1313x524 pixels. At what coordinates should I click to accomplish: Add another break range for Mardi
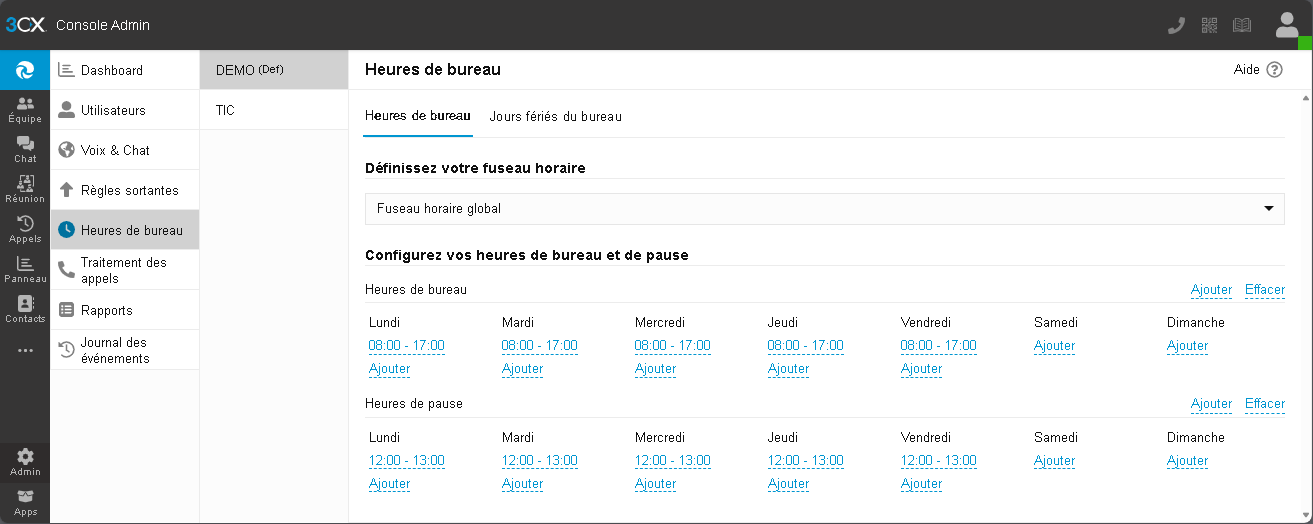coord(523,484)
